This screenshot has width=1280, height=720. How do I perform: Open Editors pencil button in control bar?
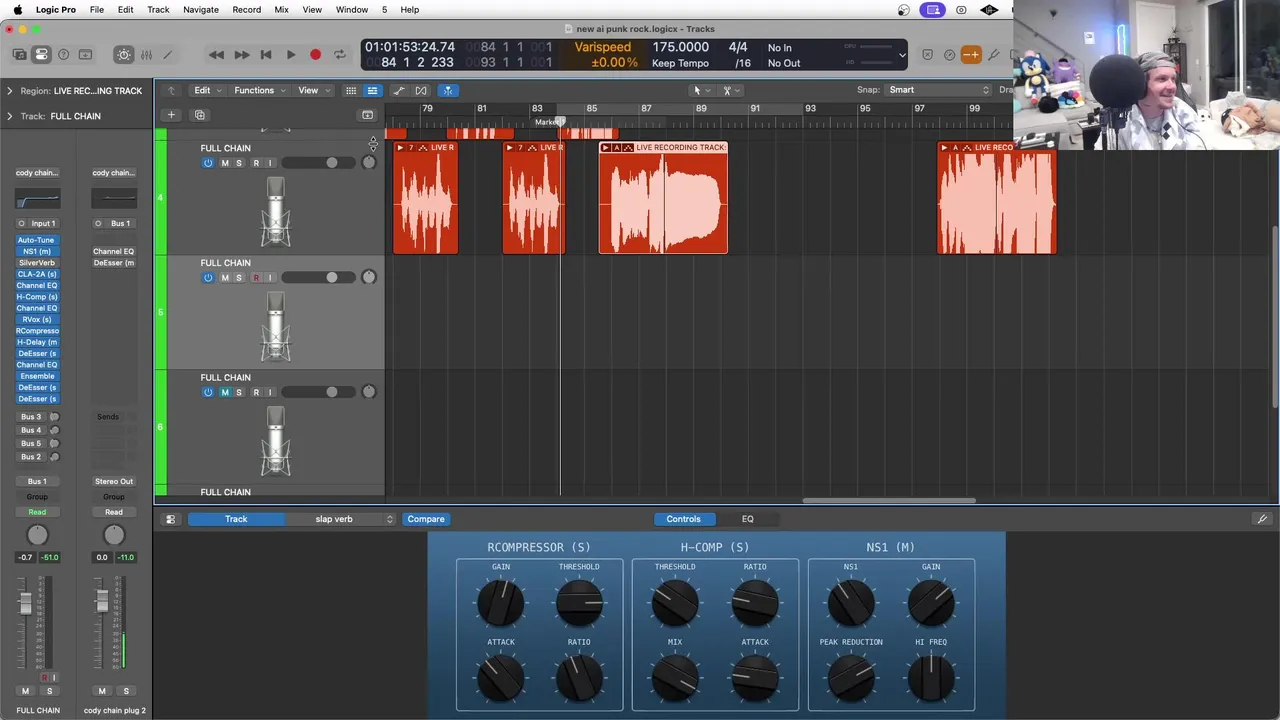point(168,54)
